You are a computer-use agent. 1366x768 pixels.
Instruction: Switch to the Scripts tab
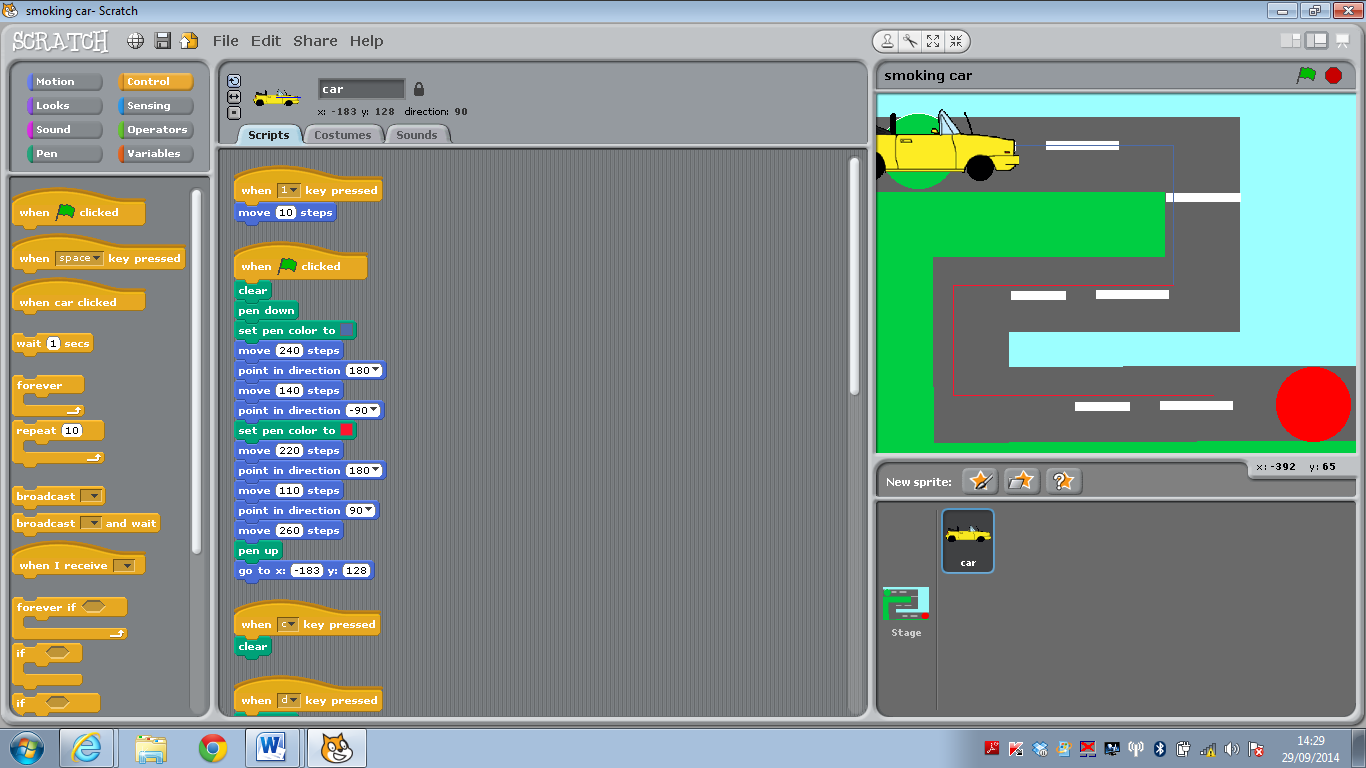coord(268,135)
